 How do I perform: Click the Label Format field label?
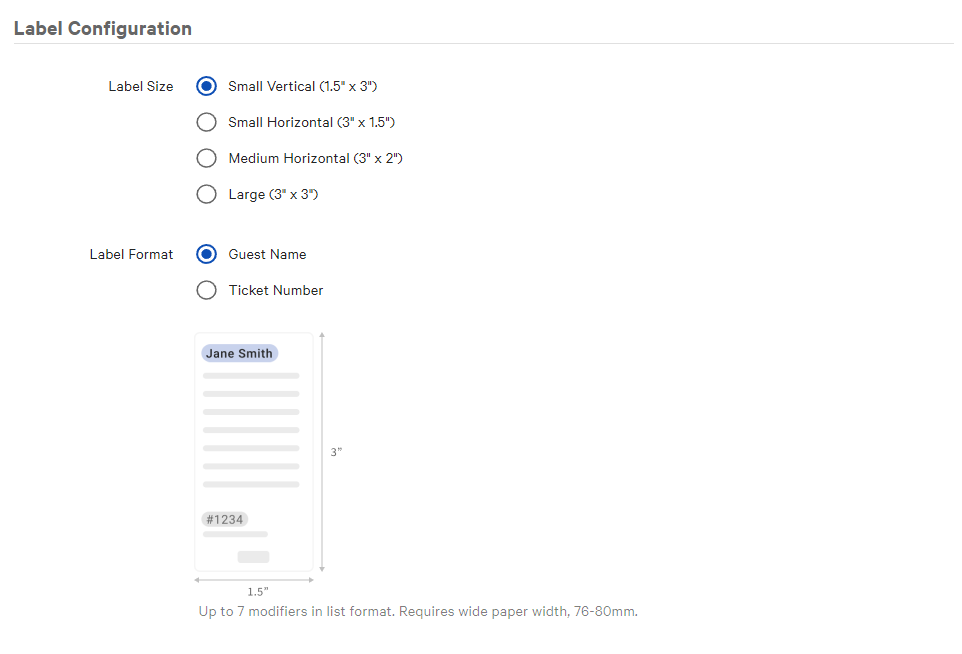point(131,254)
